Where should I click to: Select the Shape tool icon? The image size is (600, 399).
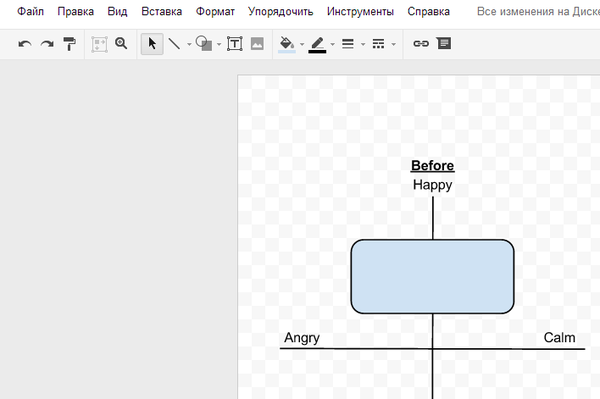click(x=204, y=43)
